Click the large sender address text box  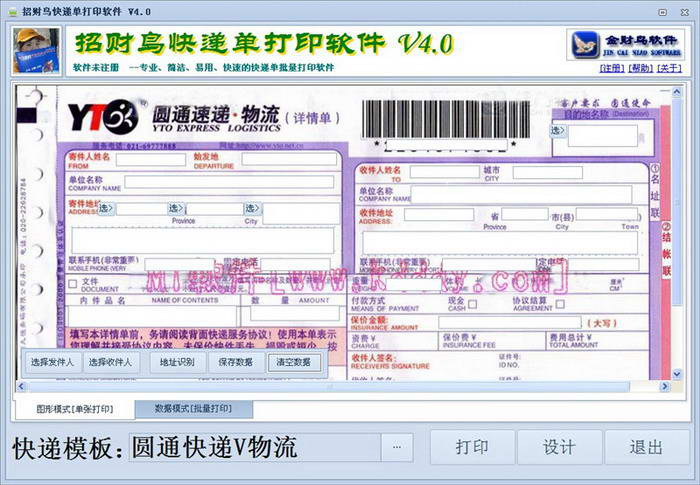[x=203, y=240]
